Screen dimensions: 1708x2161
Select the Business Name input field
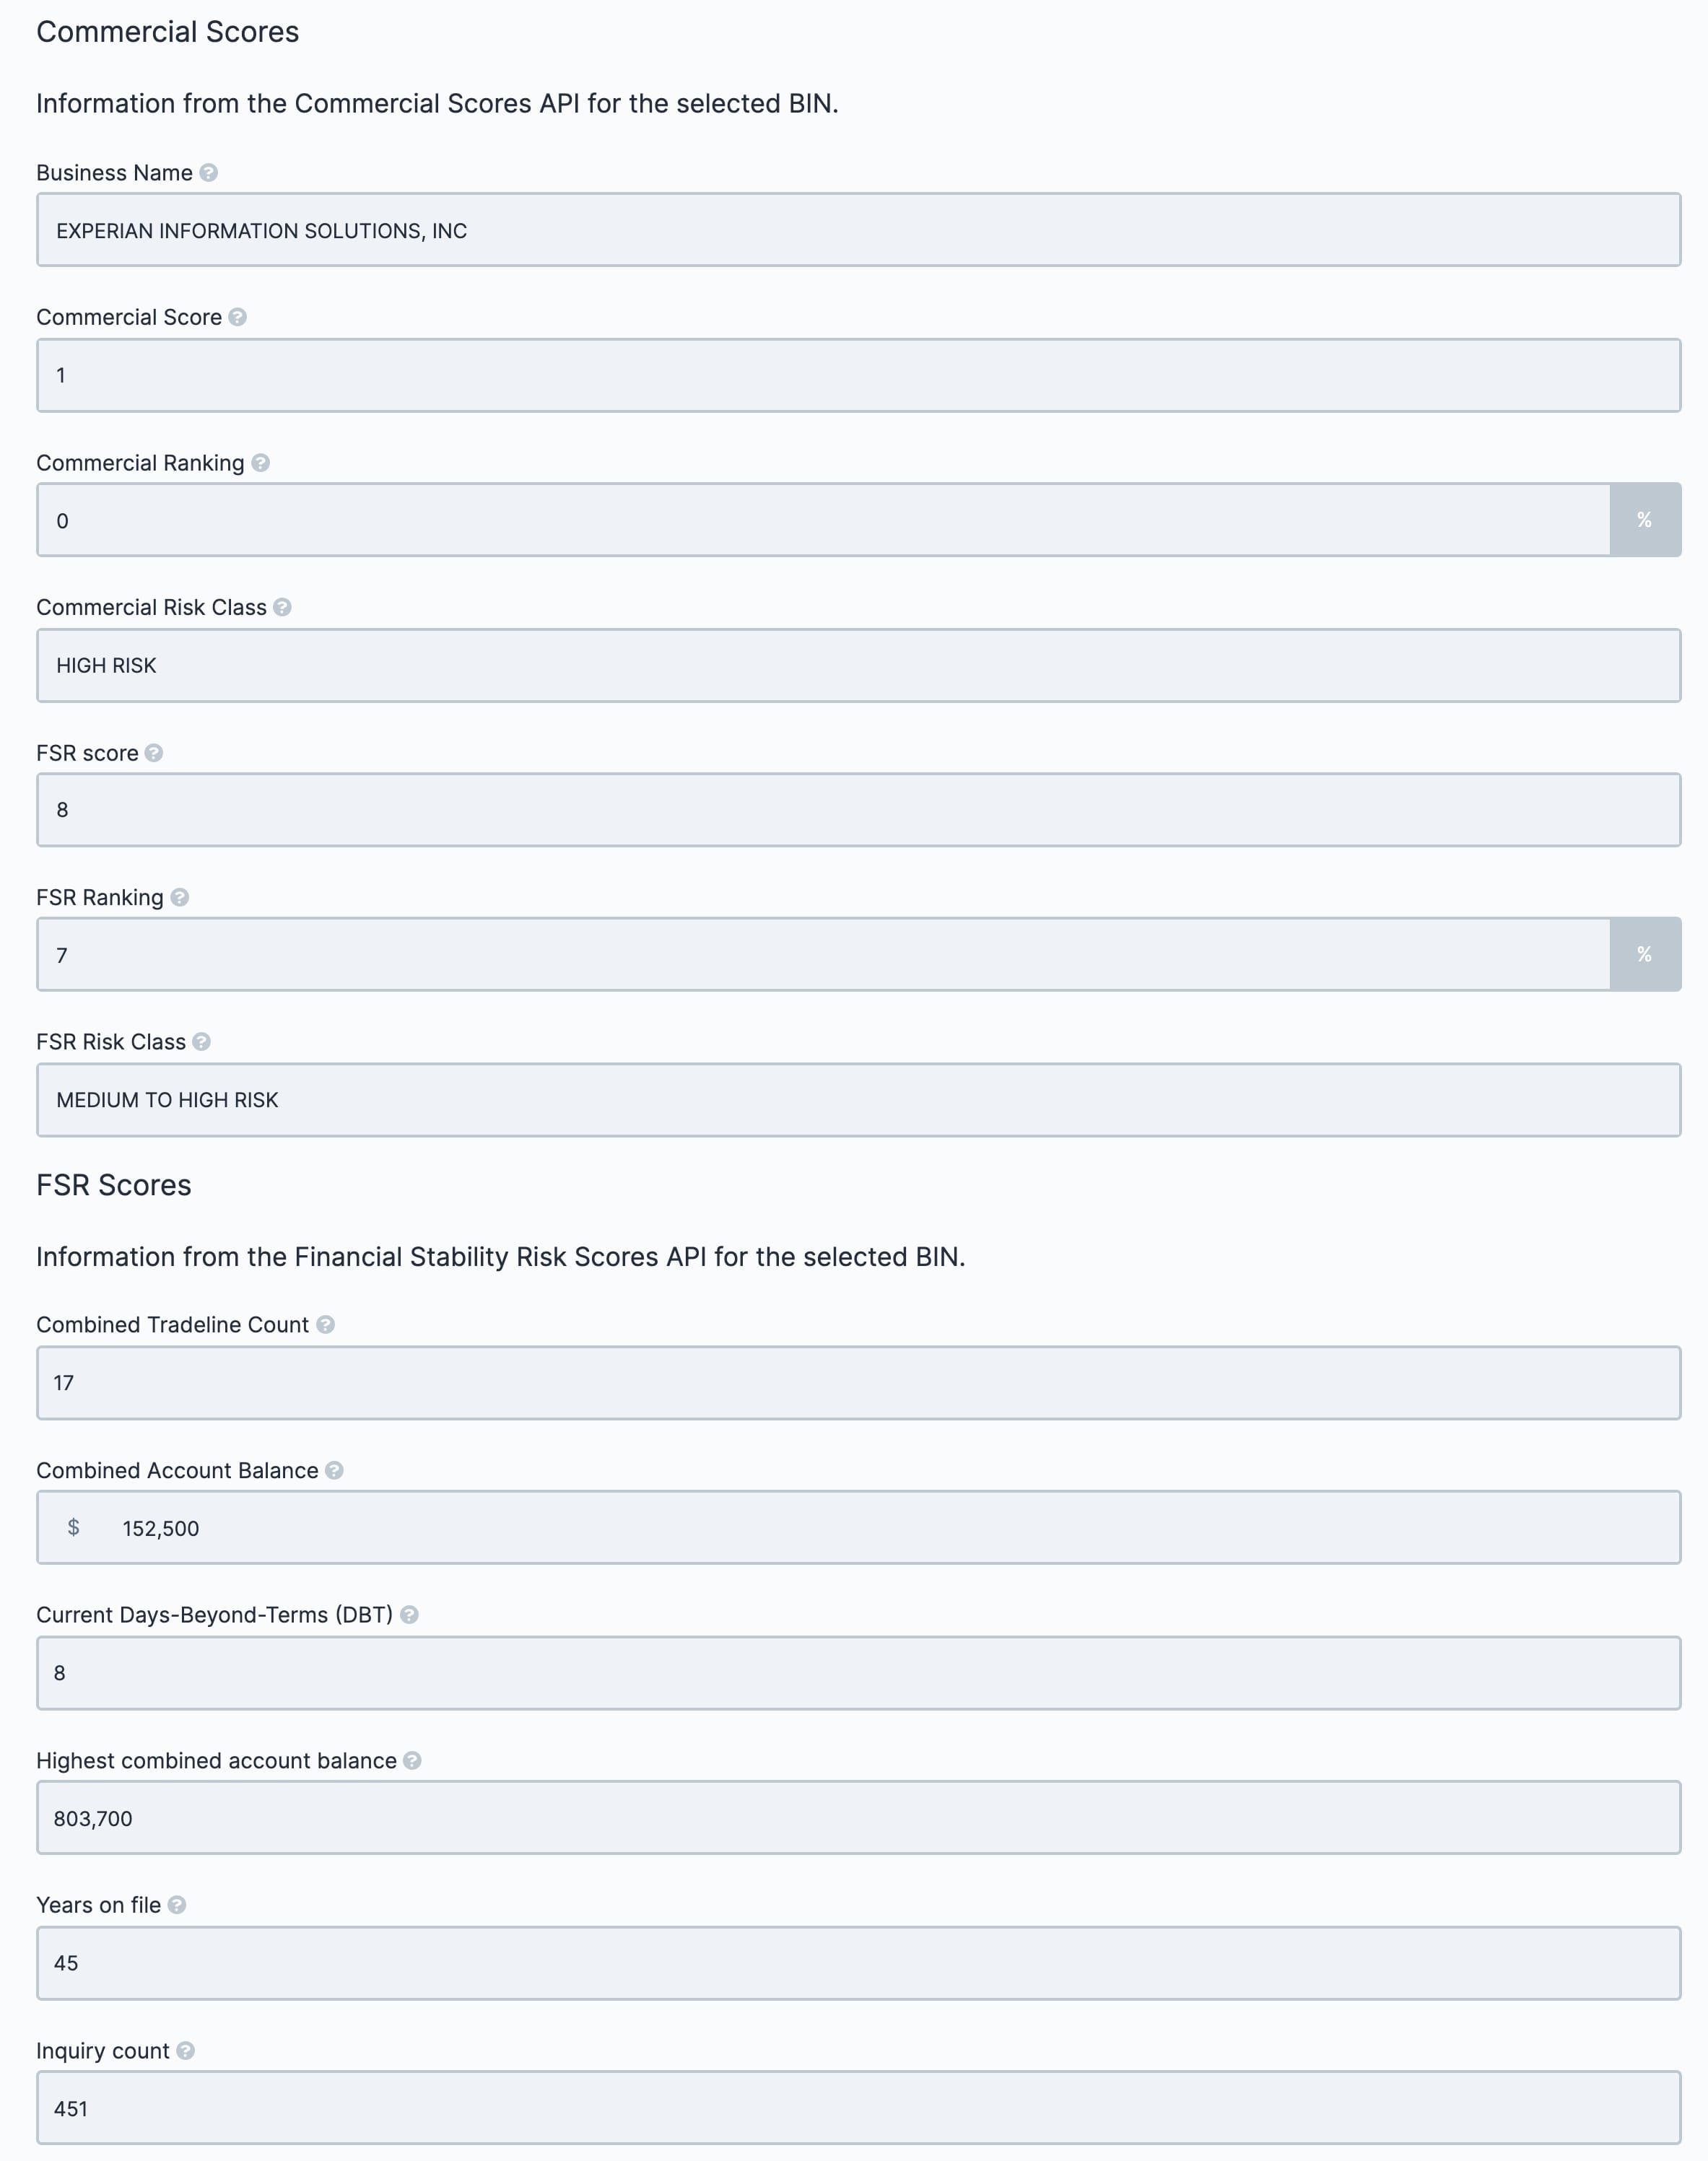(858, 230)
